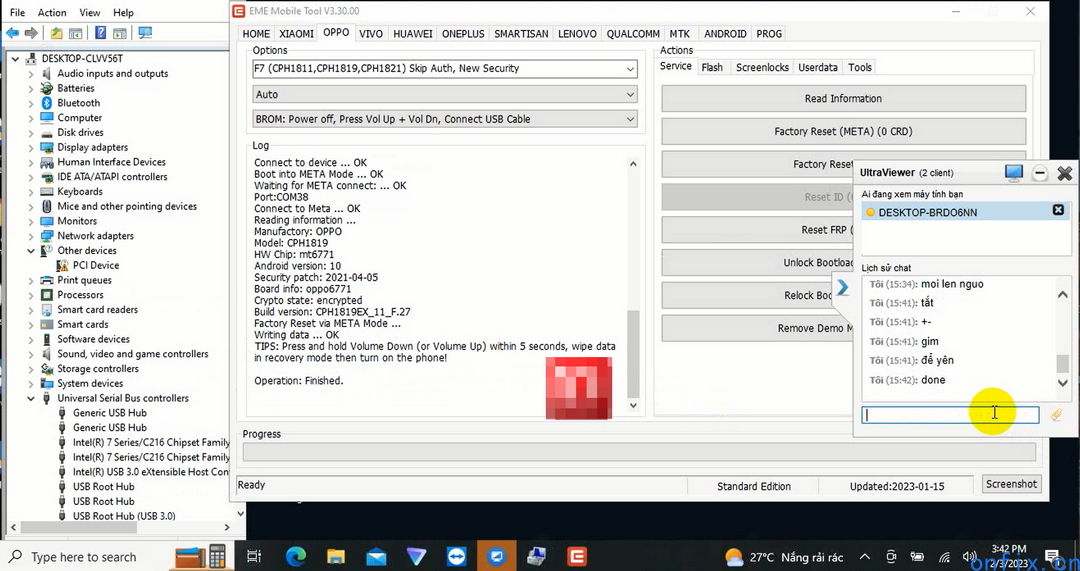Switch to the QUALCOMM tab
This screenshot has width=1080, height=571.
coord(633,34)
